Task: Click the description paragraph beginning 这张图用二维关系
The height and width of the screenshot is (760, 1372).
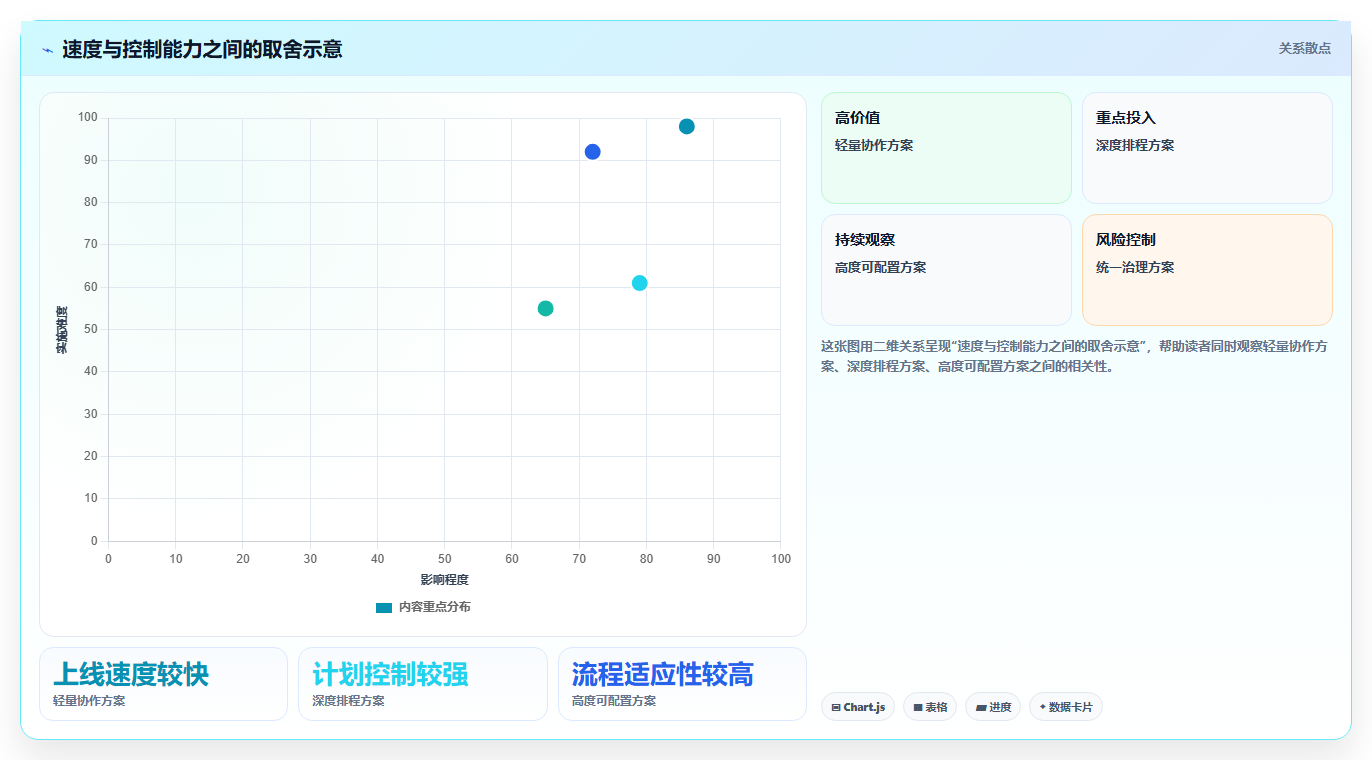Action: tap(1074, 356)
